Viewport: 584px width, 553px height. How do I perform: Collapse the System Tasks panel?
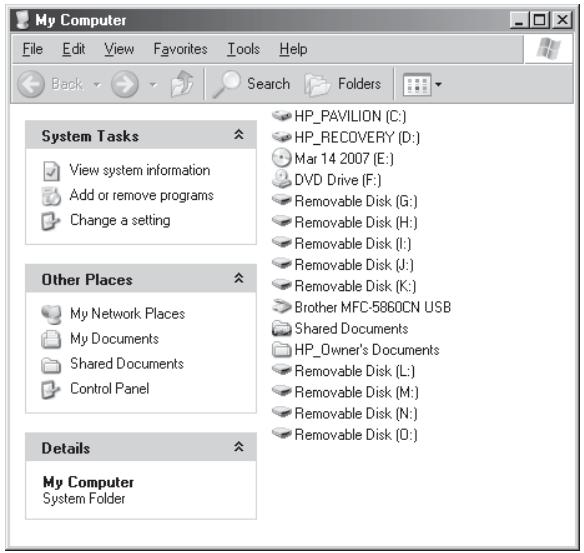tap(239, 134)
